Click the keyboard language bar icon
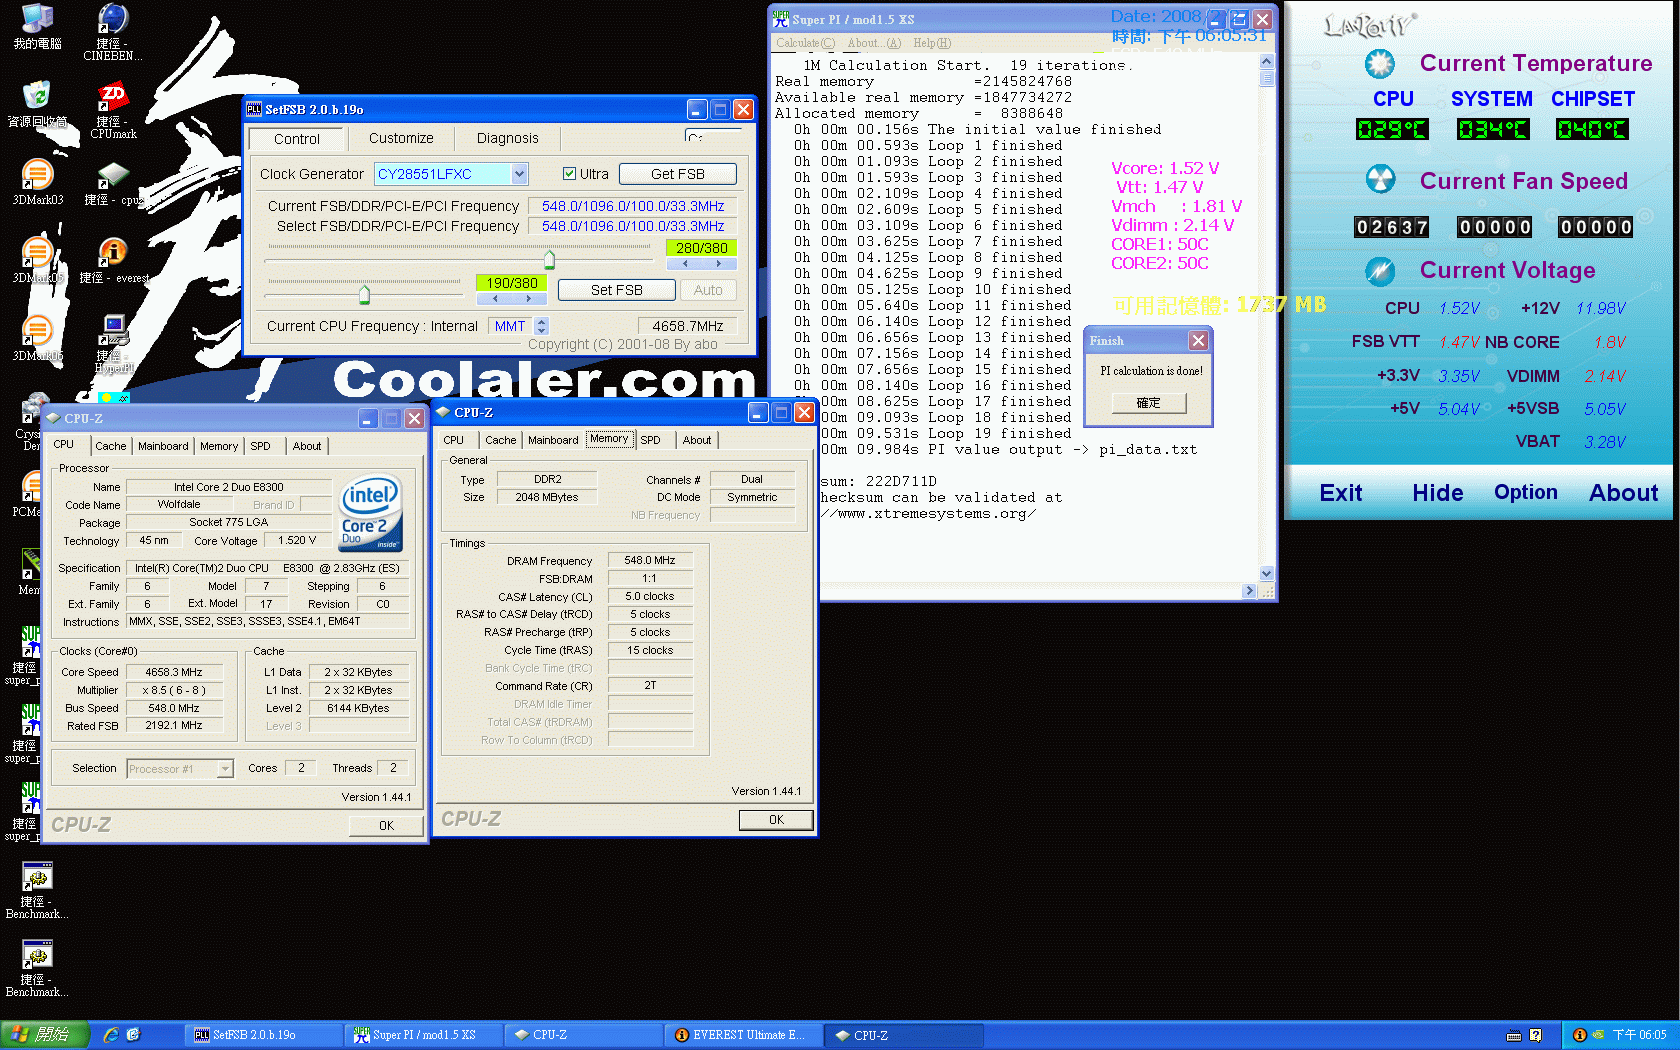The width and height of the screenshot is (1680, 1050). pyautogui.click(x=1514, y=1035)
